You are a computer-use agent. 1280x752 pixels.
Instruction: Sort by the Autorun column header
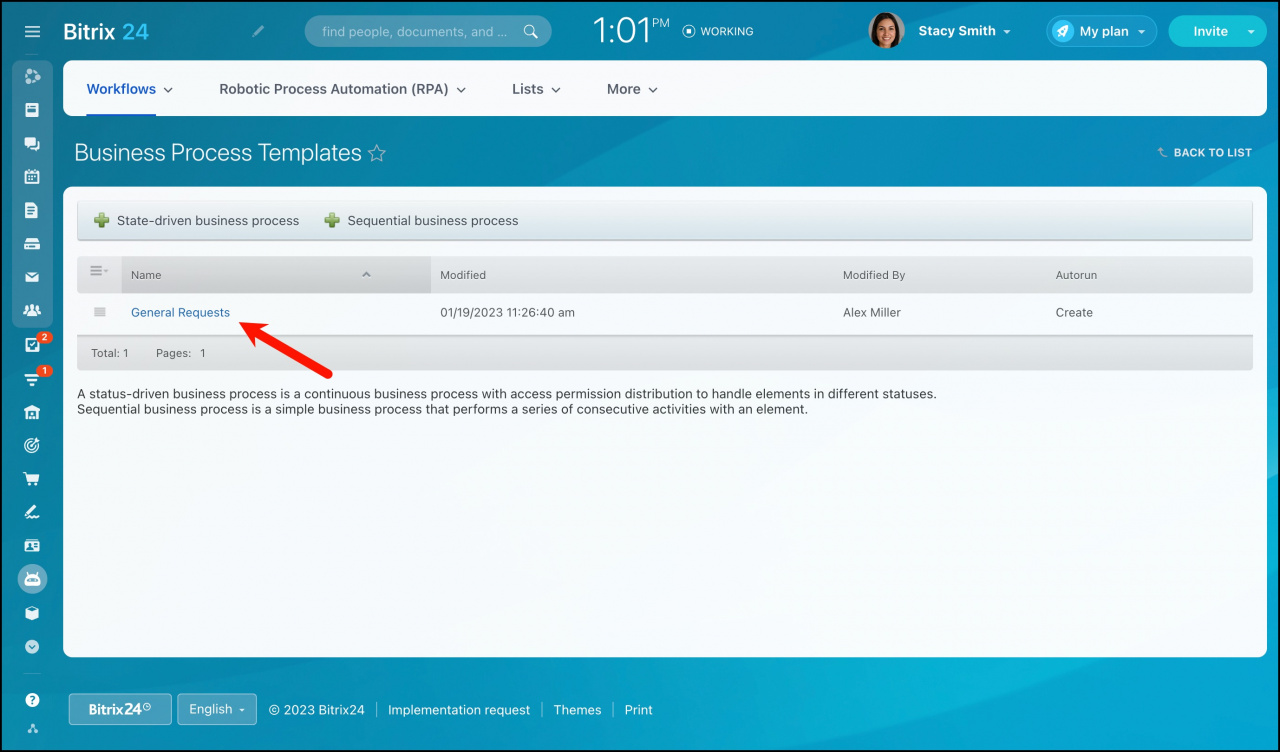click(1149, 275)
